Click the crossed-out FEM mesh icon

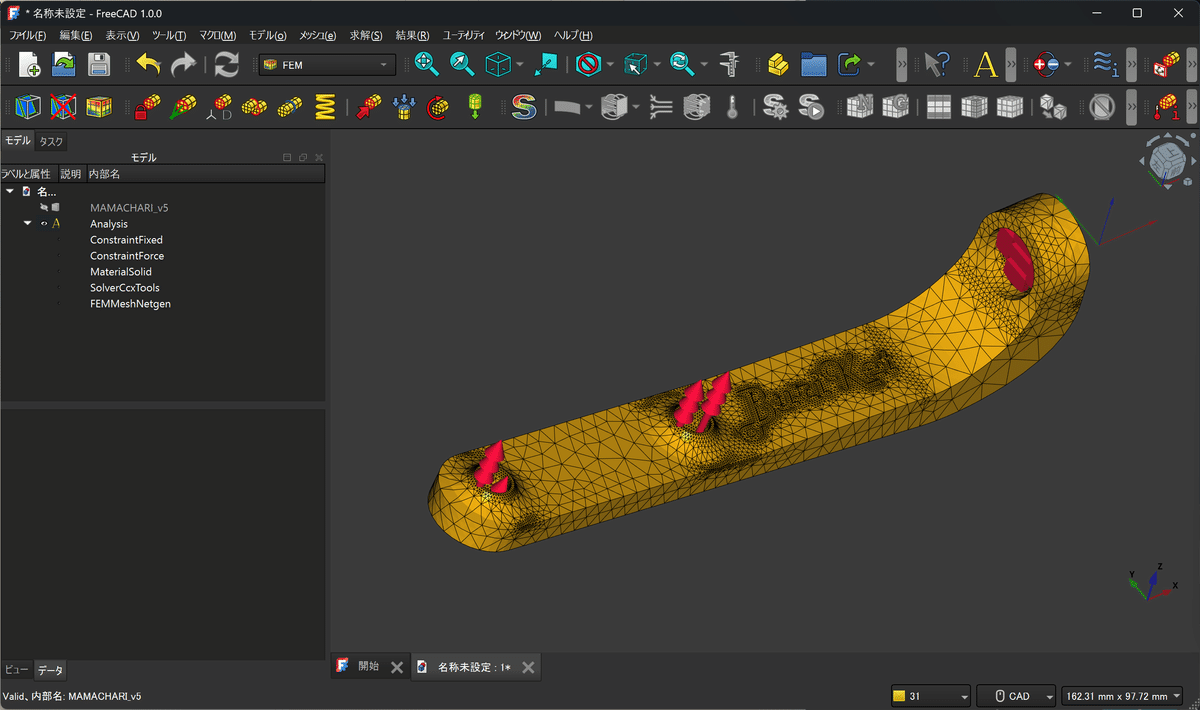64,106
